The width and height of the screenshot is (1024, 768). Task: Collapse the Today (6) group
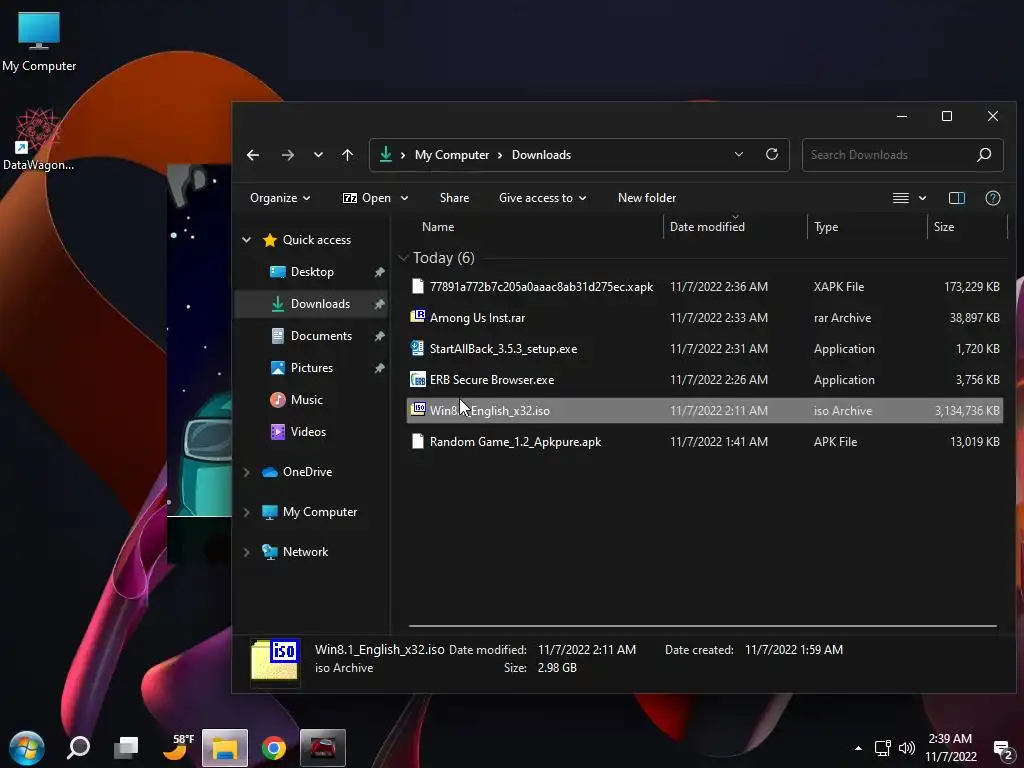pos(403,258)
